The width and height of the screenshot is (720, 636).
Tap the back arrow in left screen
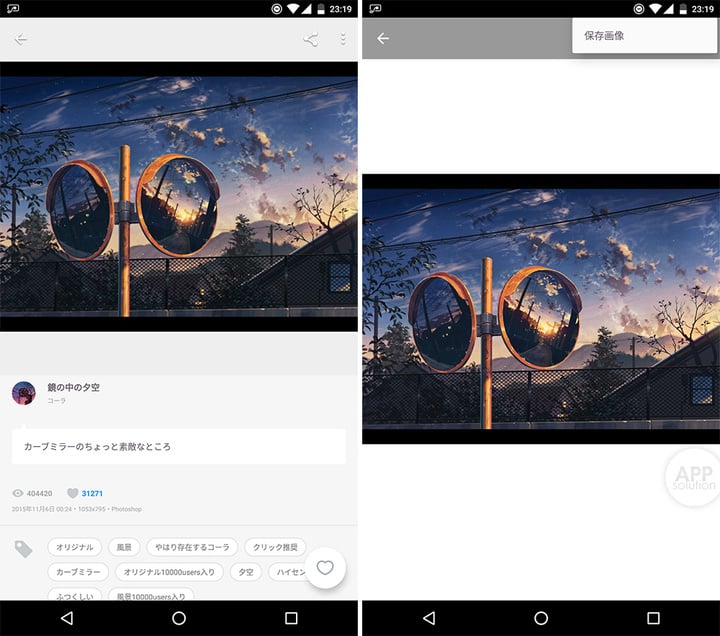(21, 39)
